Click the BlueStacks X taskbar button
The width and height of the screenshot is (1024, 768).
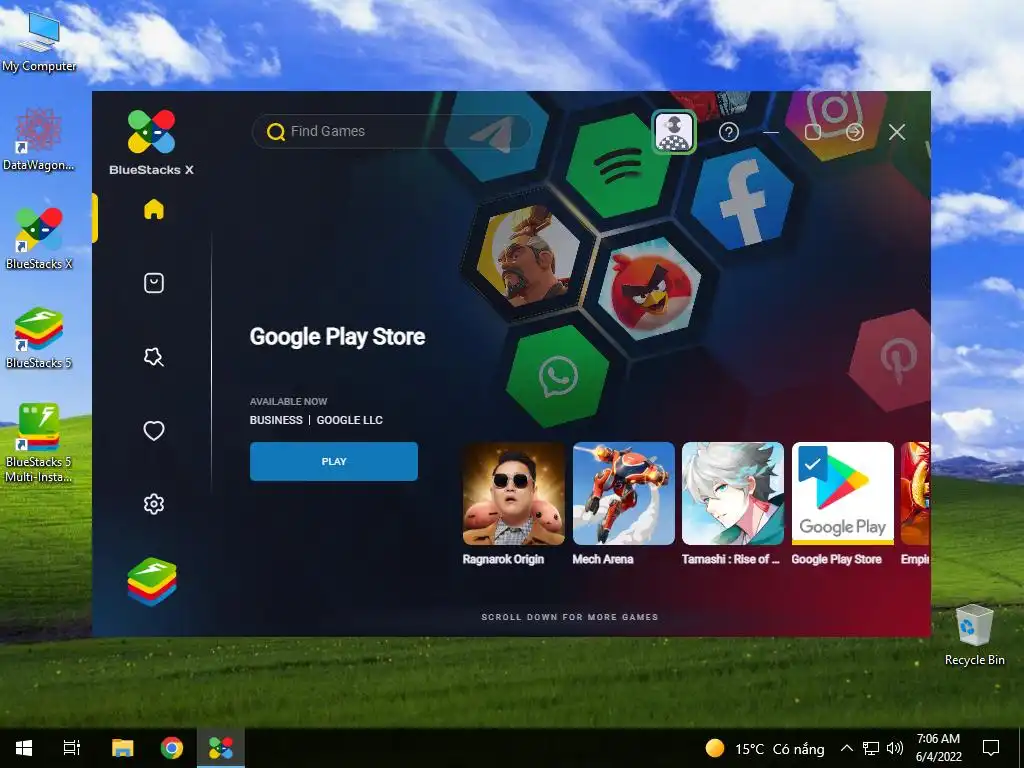[221, 748]
